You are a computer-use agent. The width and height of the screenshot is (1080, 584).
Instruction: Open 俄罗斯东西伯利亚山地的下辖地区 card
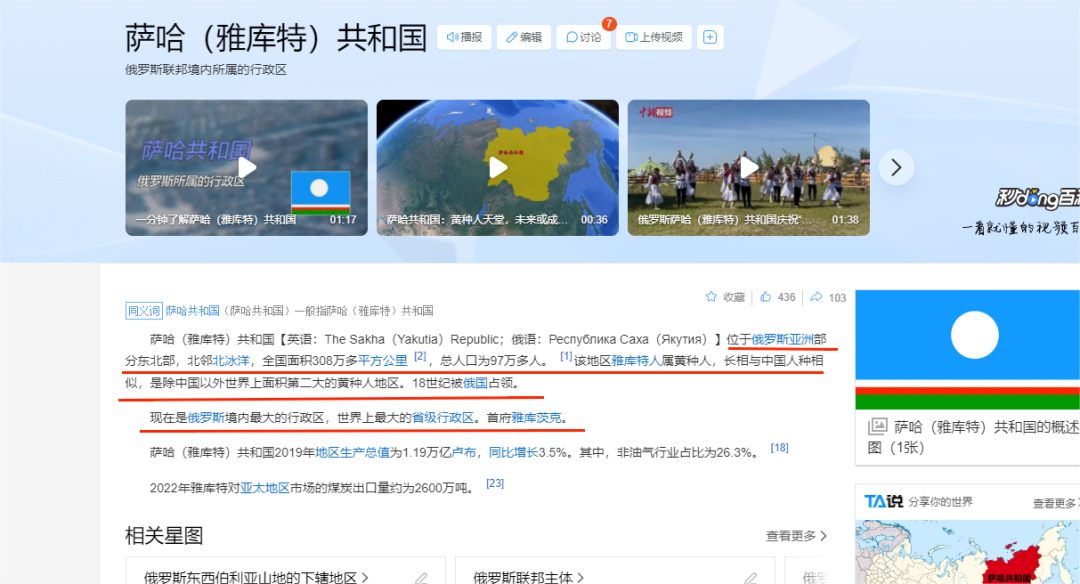256,577
